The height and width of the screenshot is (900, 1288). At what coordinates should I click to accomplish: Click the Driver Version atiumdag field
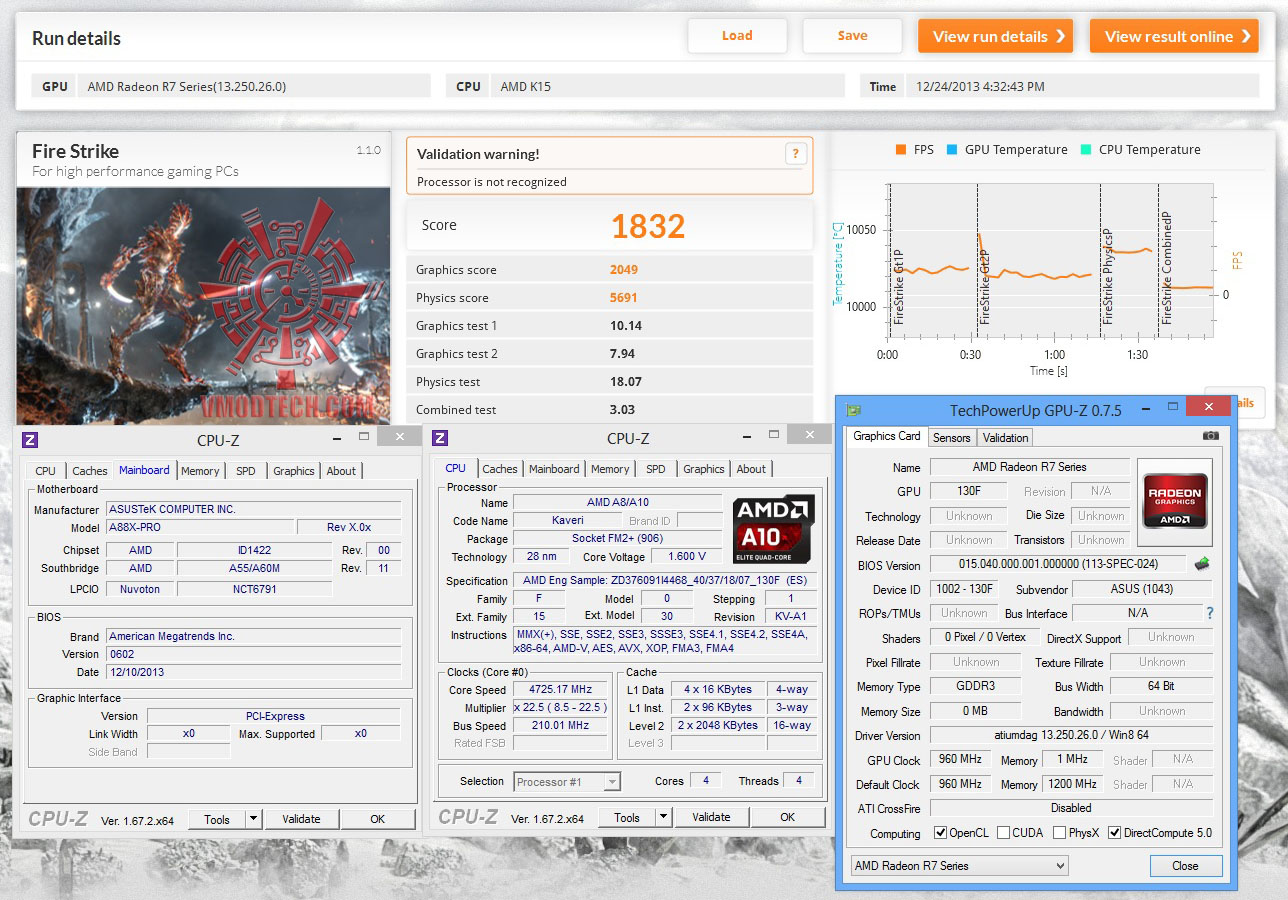point(1071,735)
